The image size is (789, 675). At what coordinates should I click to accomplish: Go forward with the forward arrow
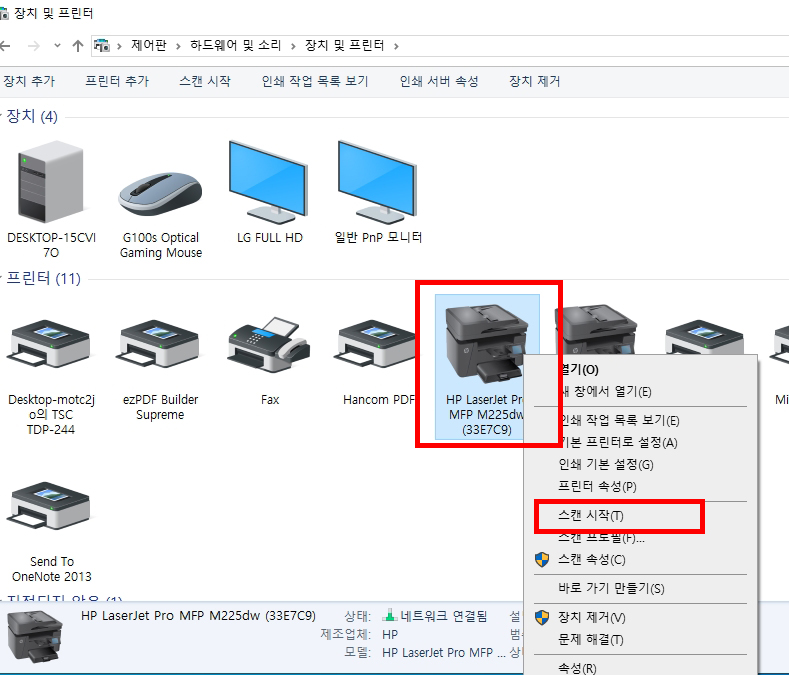click(34, 46)
